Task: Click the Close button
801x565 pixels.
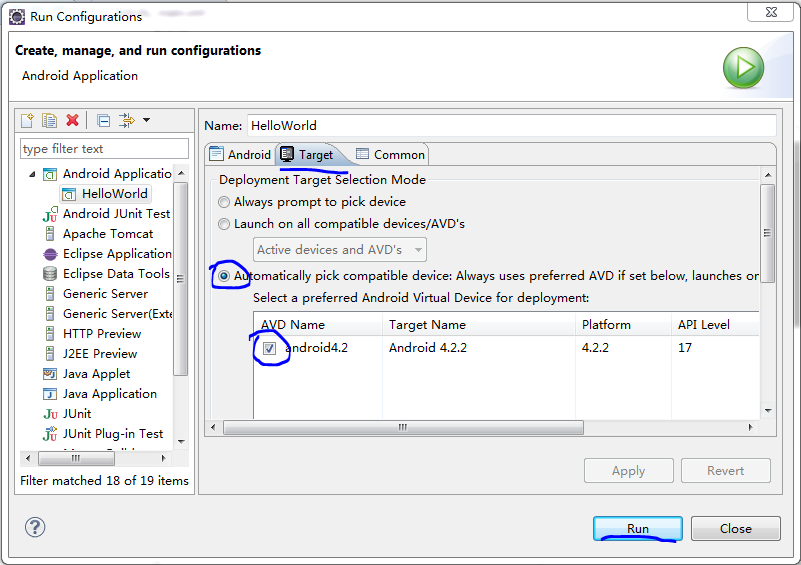Action: (x=735, y=529)
